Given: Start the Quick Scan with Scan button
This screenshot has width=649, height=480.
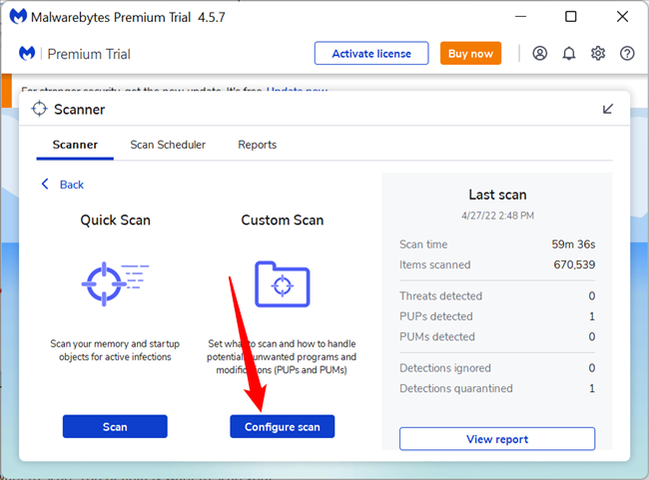Looking at the screenshot, I should (115, 427).
